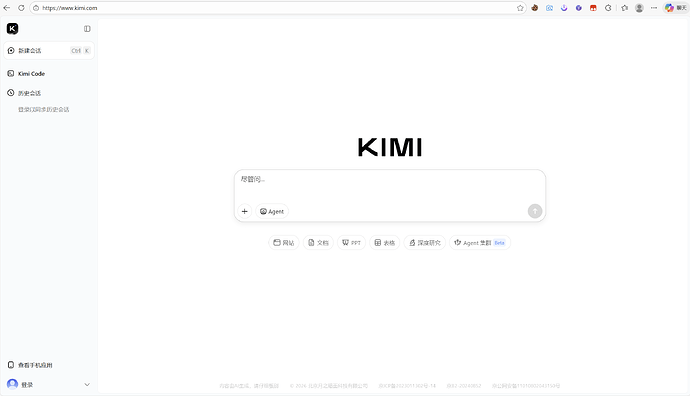Click the cookie extension icon
Screen dimensions: 690x396
point(535,8)
